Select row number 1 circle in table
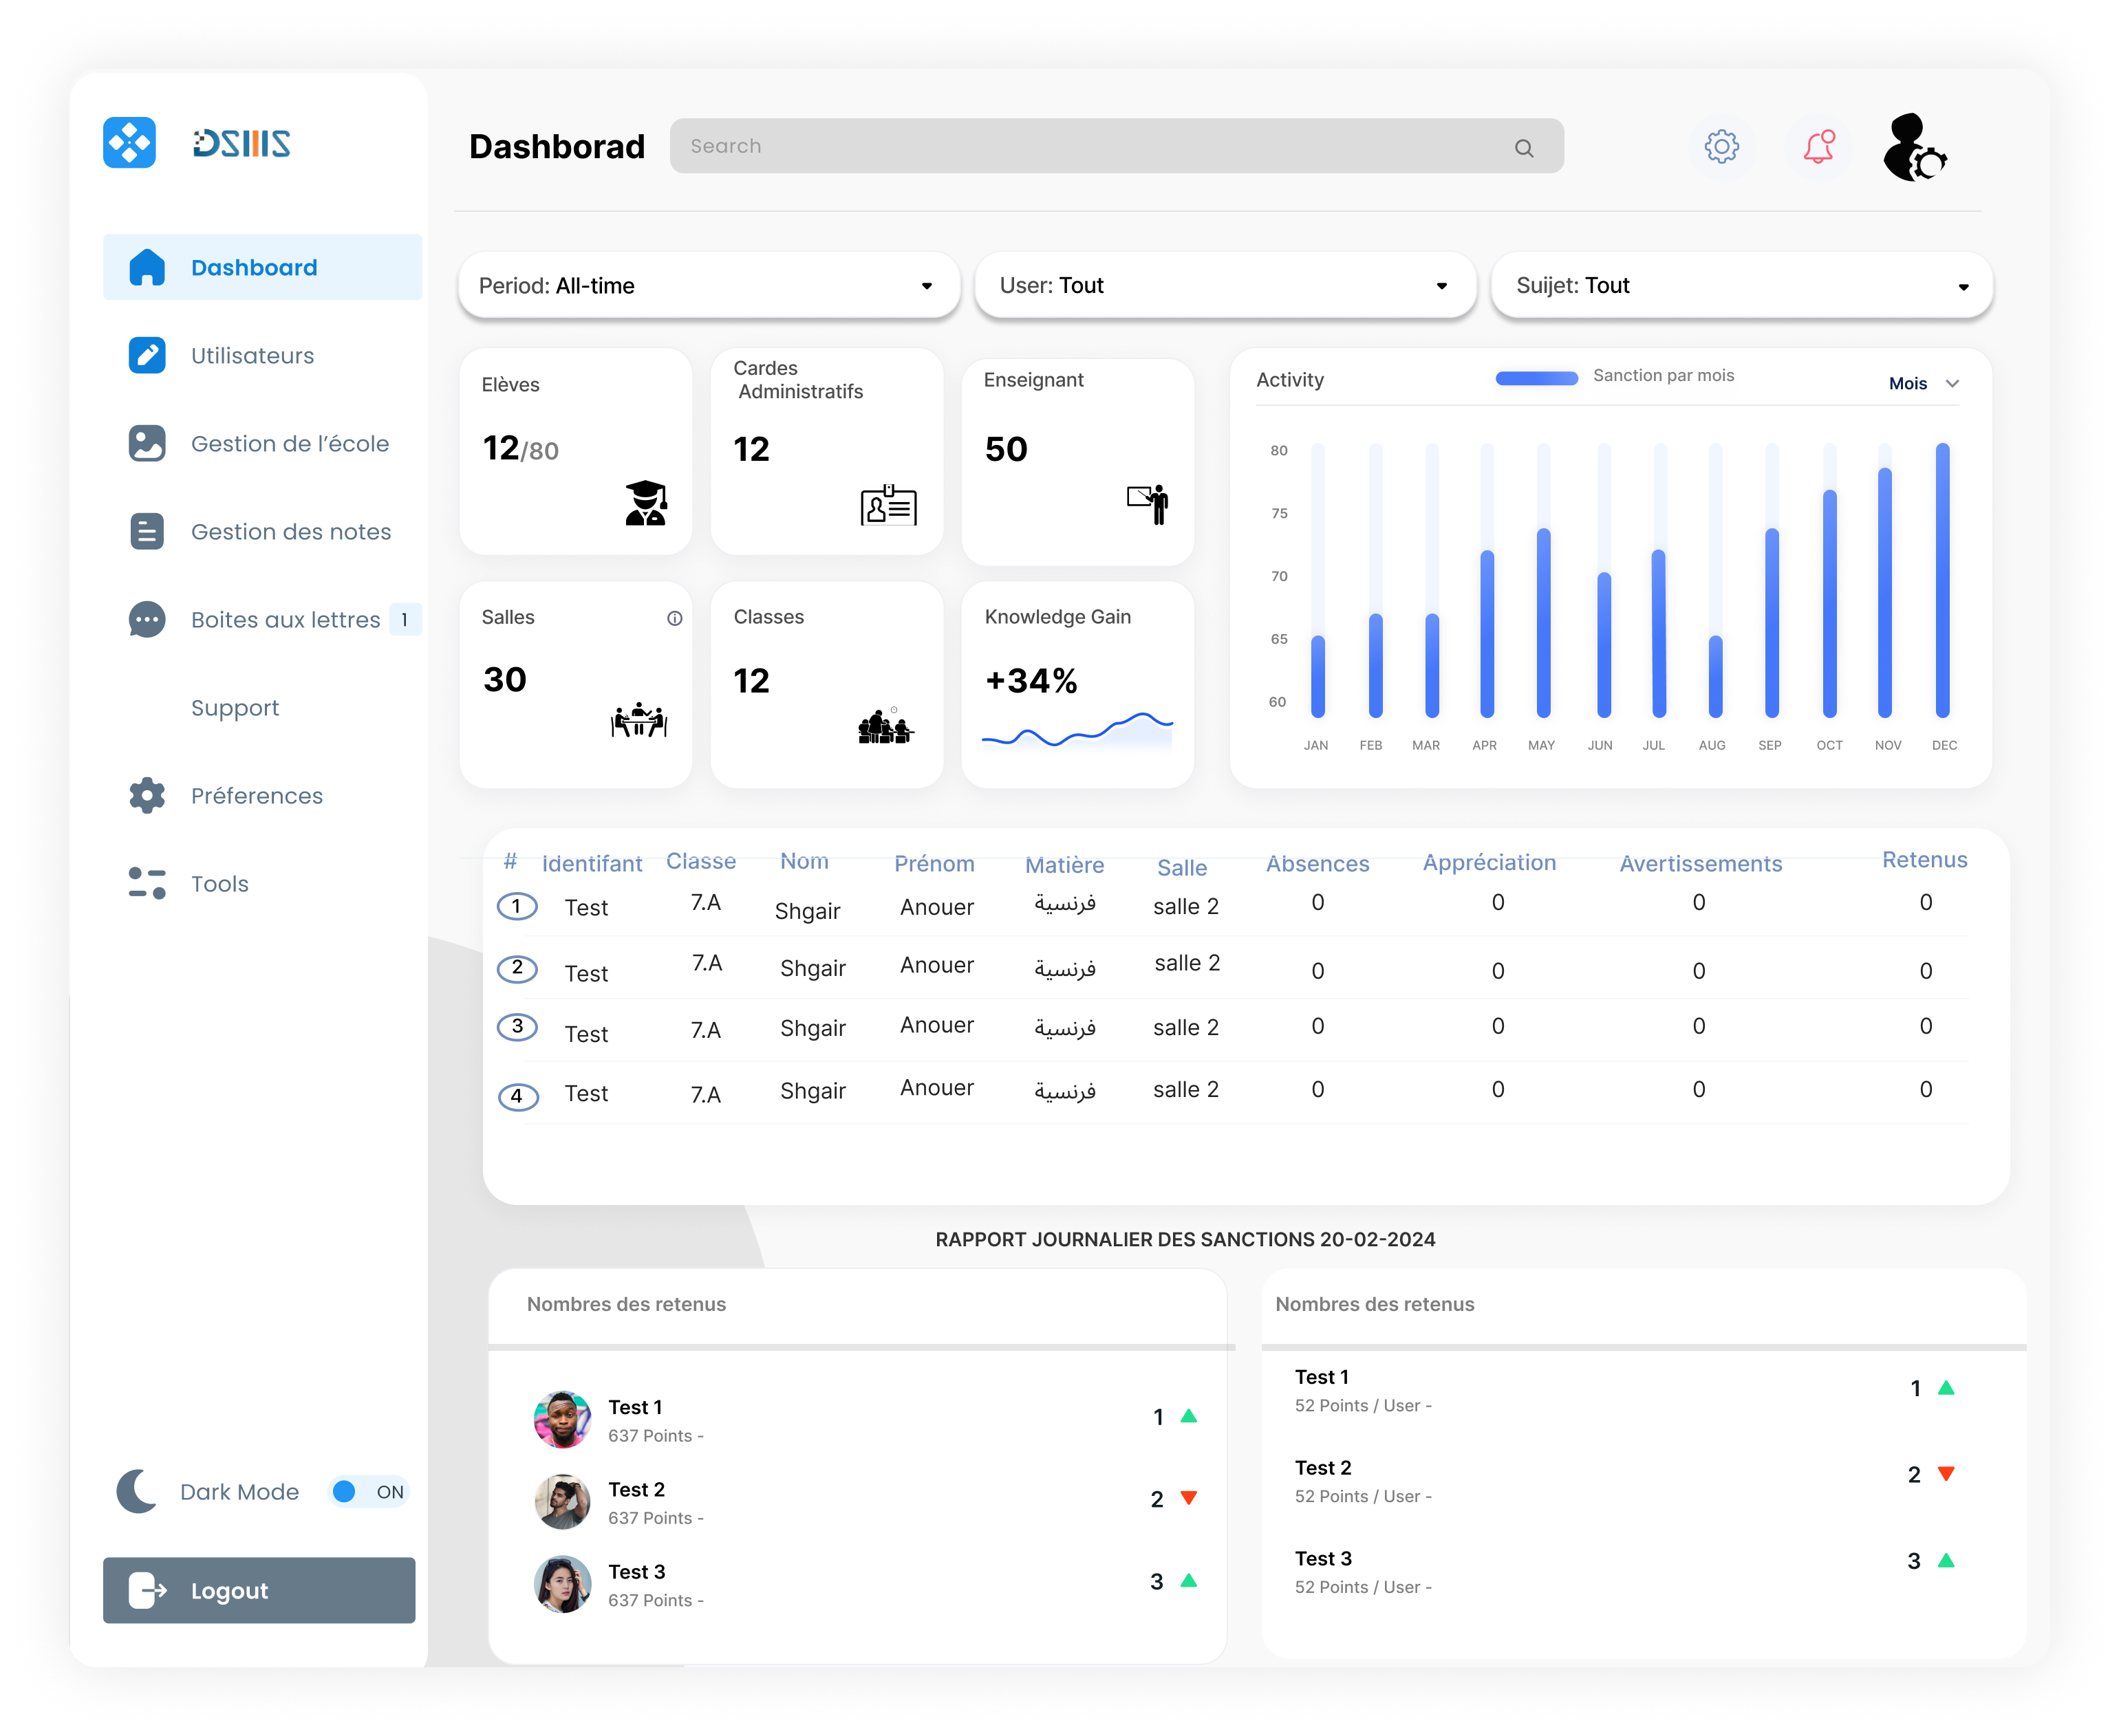The height and width of the screenshot is (1736, 2119). click(x=517, y=906)
